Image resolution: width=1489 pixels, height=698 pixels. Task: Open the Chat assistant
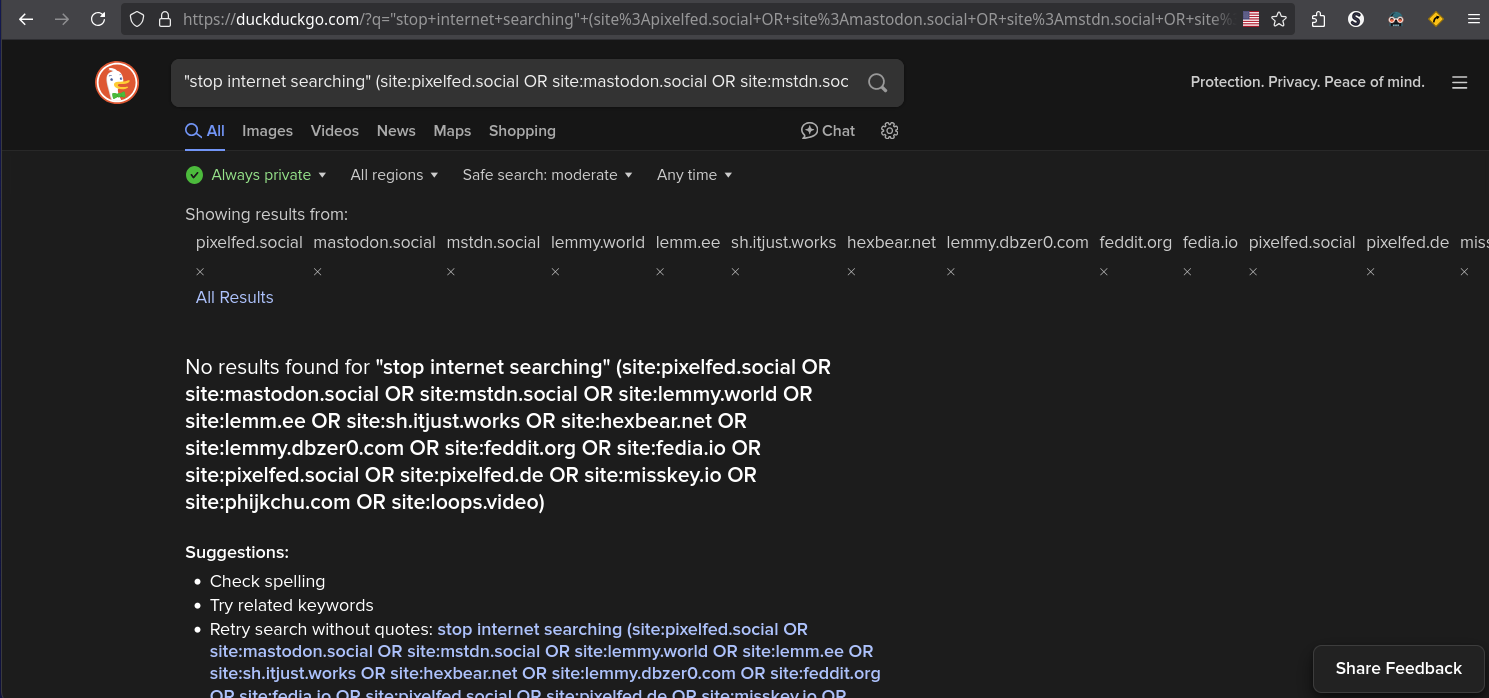tap(828, 131)
